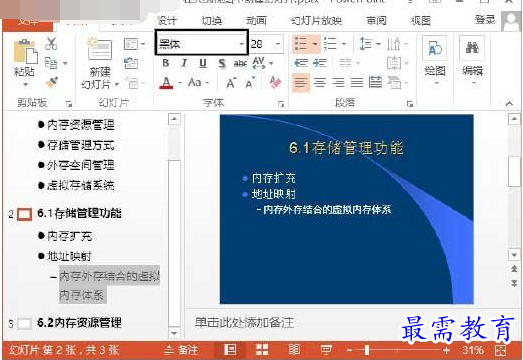Image resolution: width=523 pixels, height=360 pixels.
Task: Open the font dialog launcher
Action: pyautogui.click(x=281, y=104)
